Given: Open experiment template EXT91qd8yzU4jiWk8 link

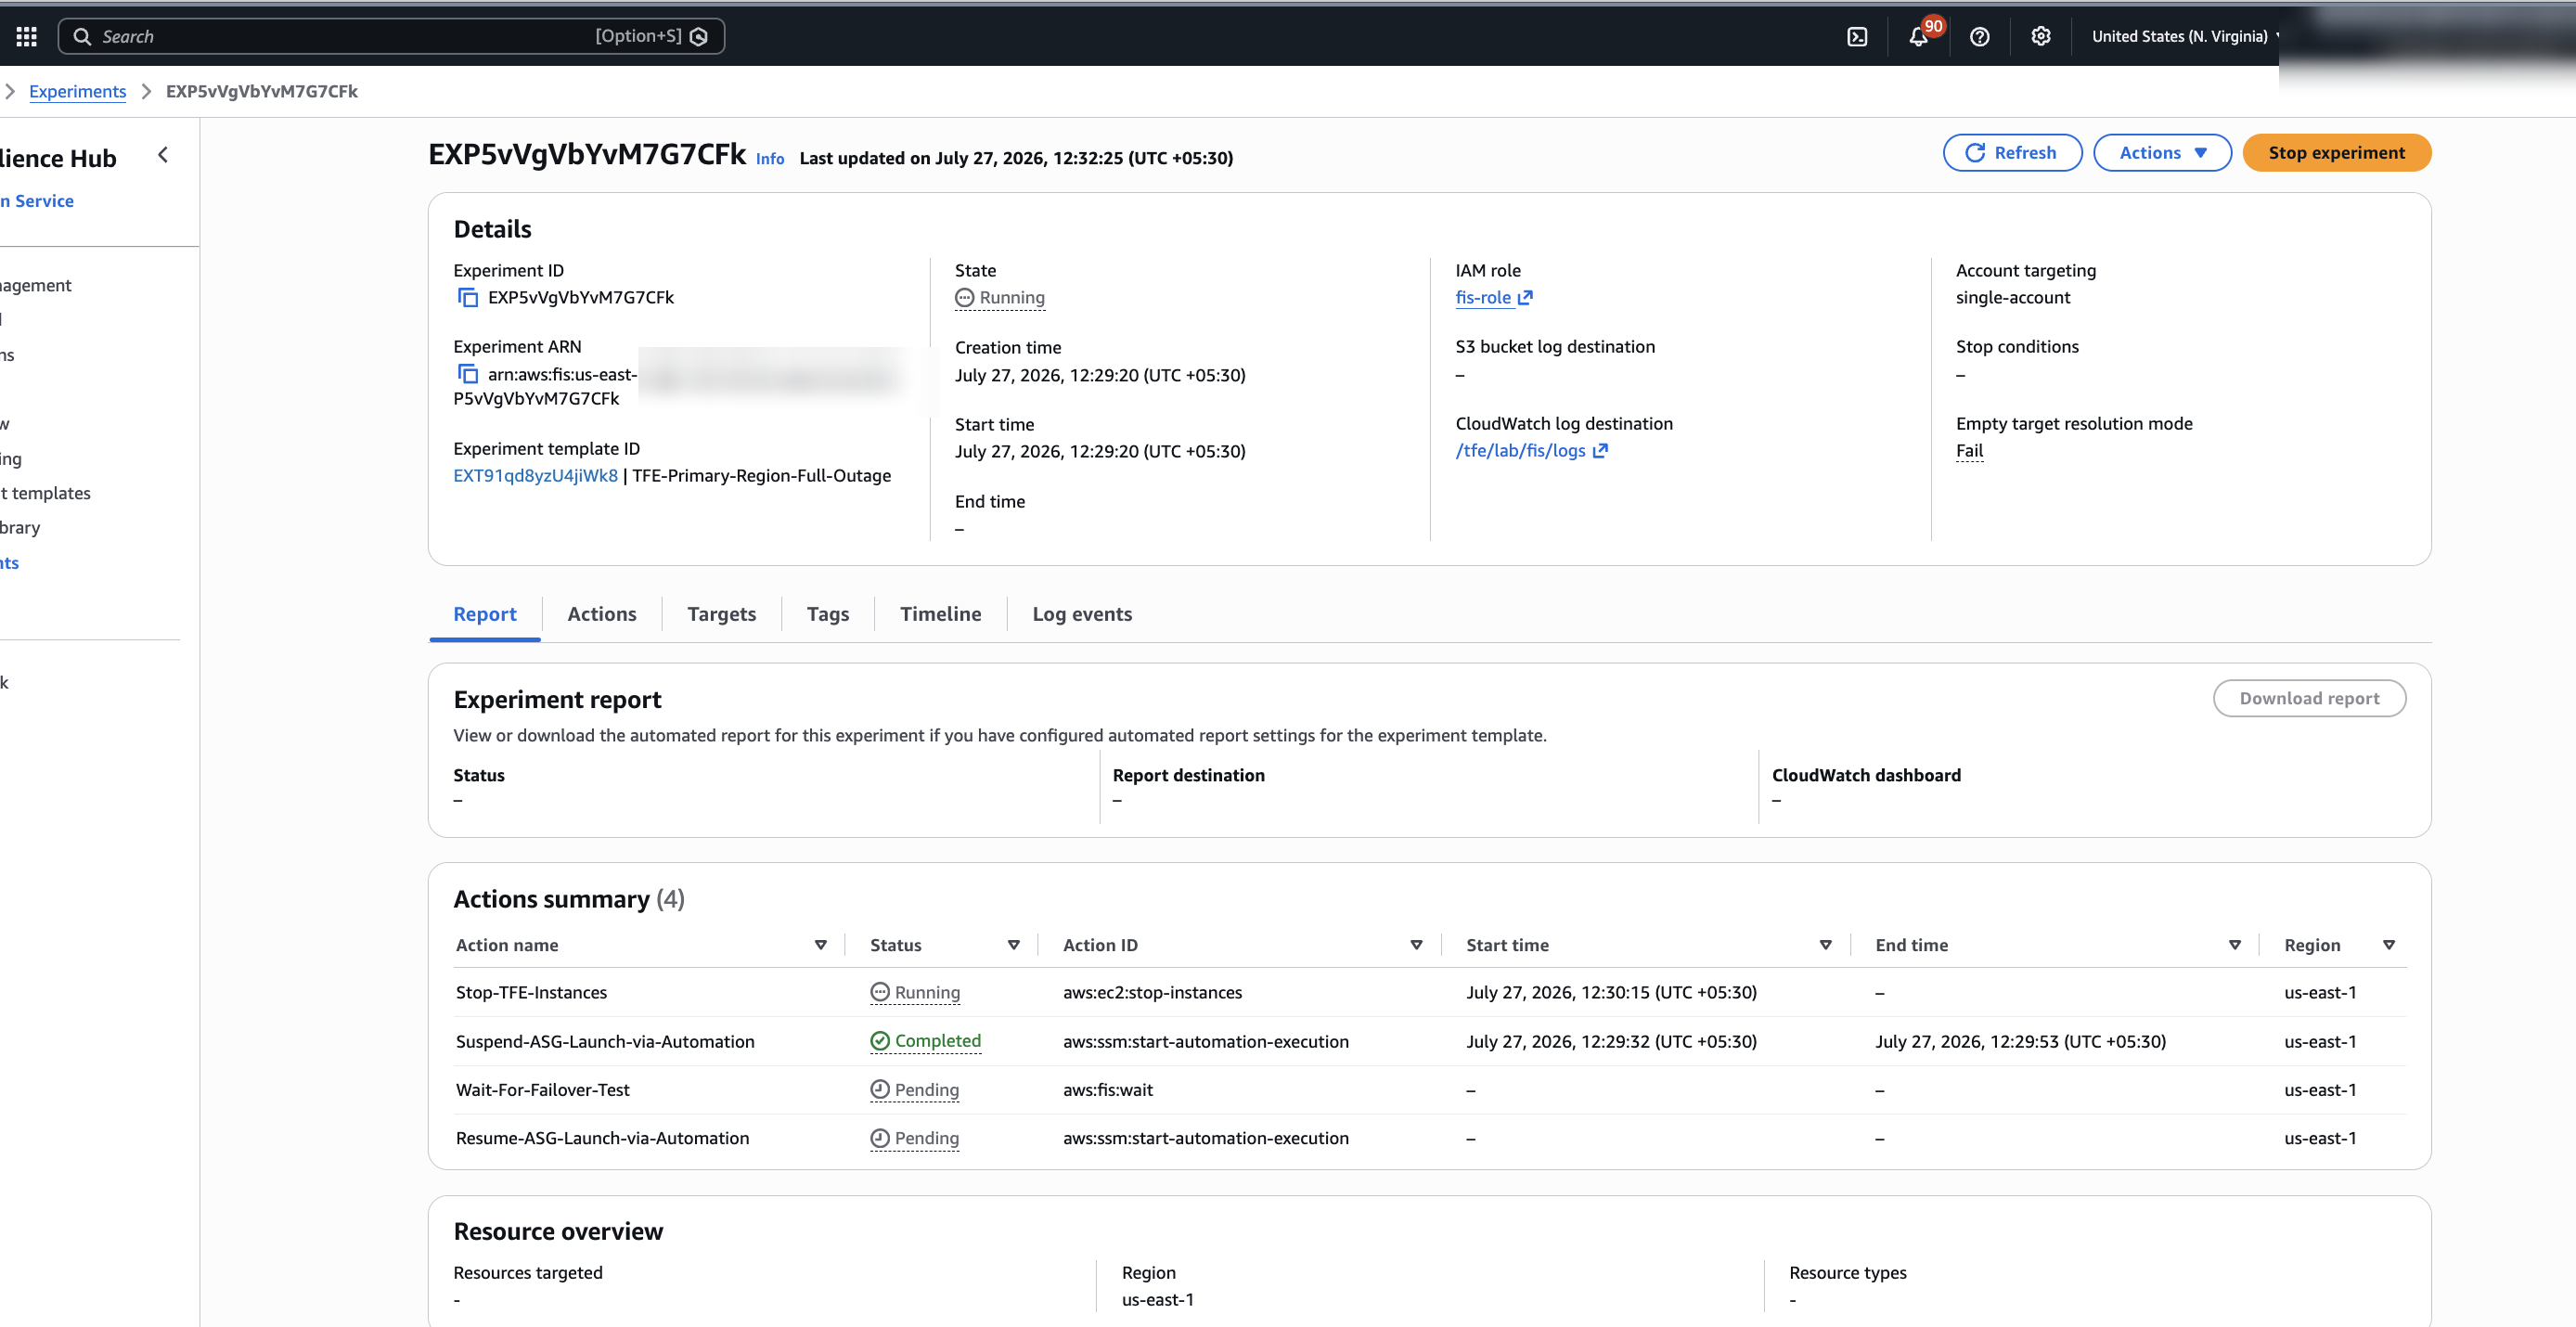Looking at the screenshot, I should [536, 475].
